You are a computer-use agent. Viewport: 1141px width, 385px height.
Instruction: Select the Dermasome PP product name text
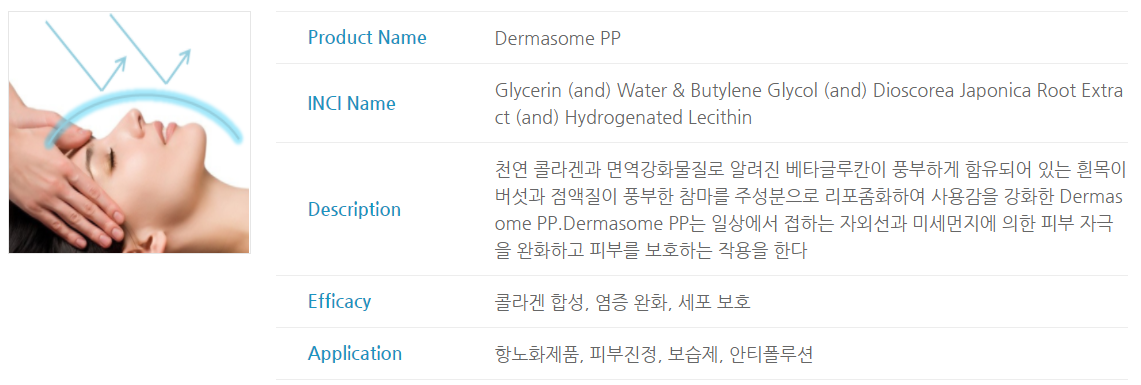557,38
